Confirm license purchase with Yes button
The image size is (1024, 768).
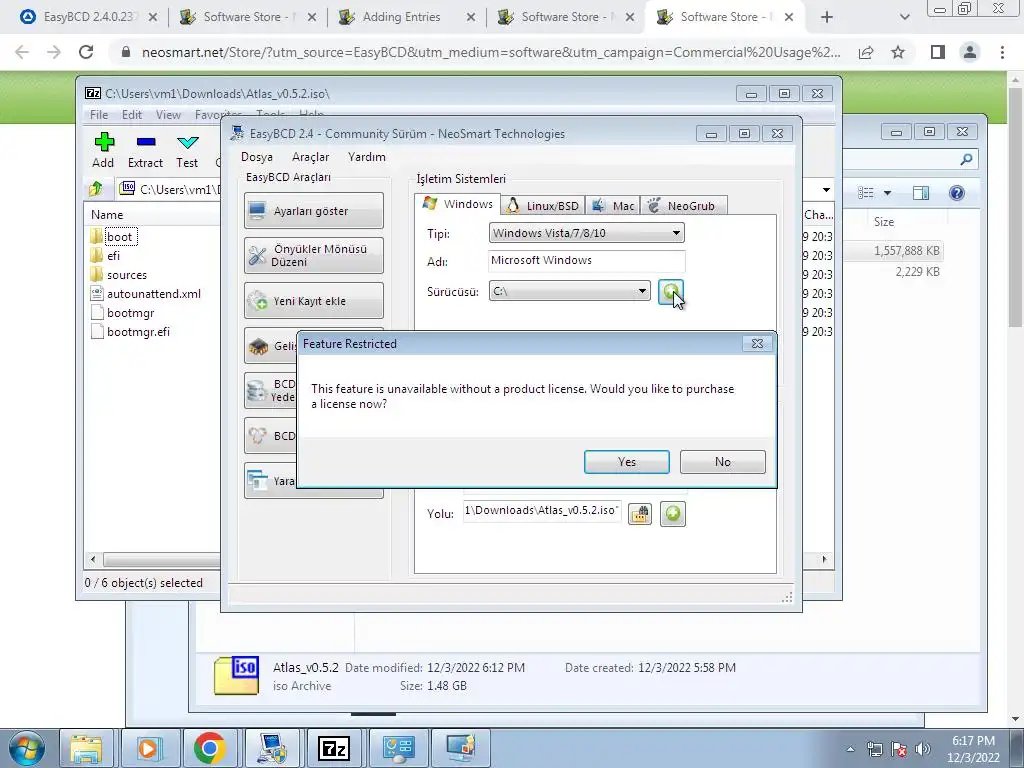coord(626,462)
